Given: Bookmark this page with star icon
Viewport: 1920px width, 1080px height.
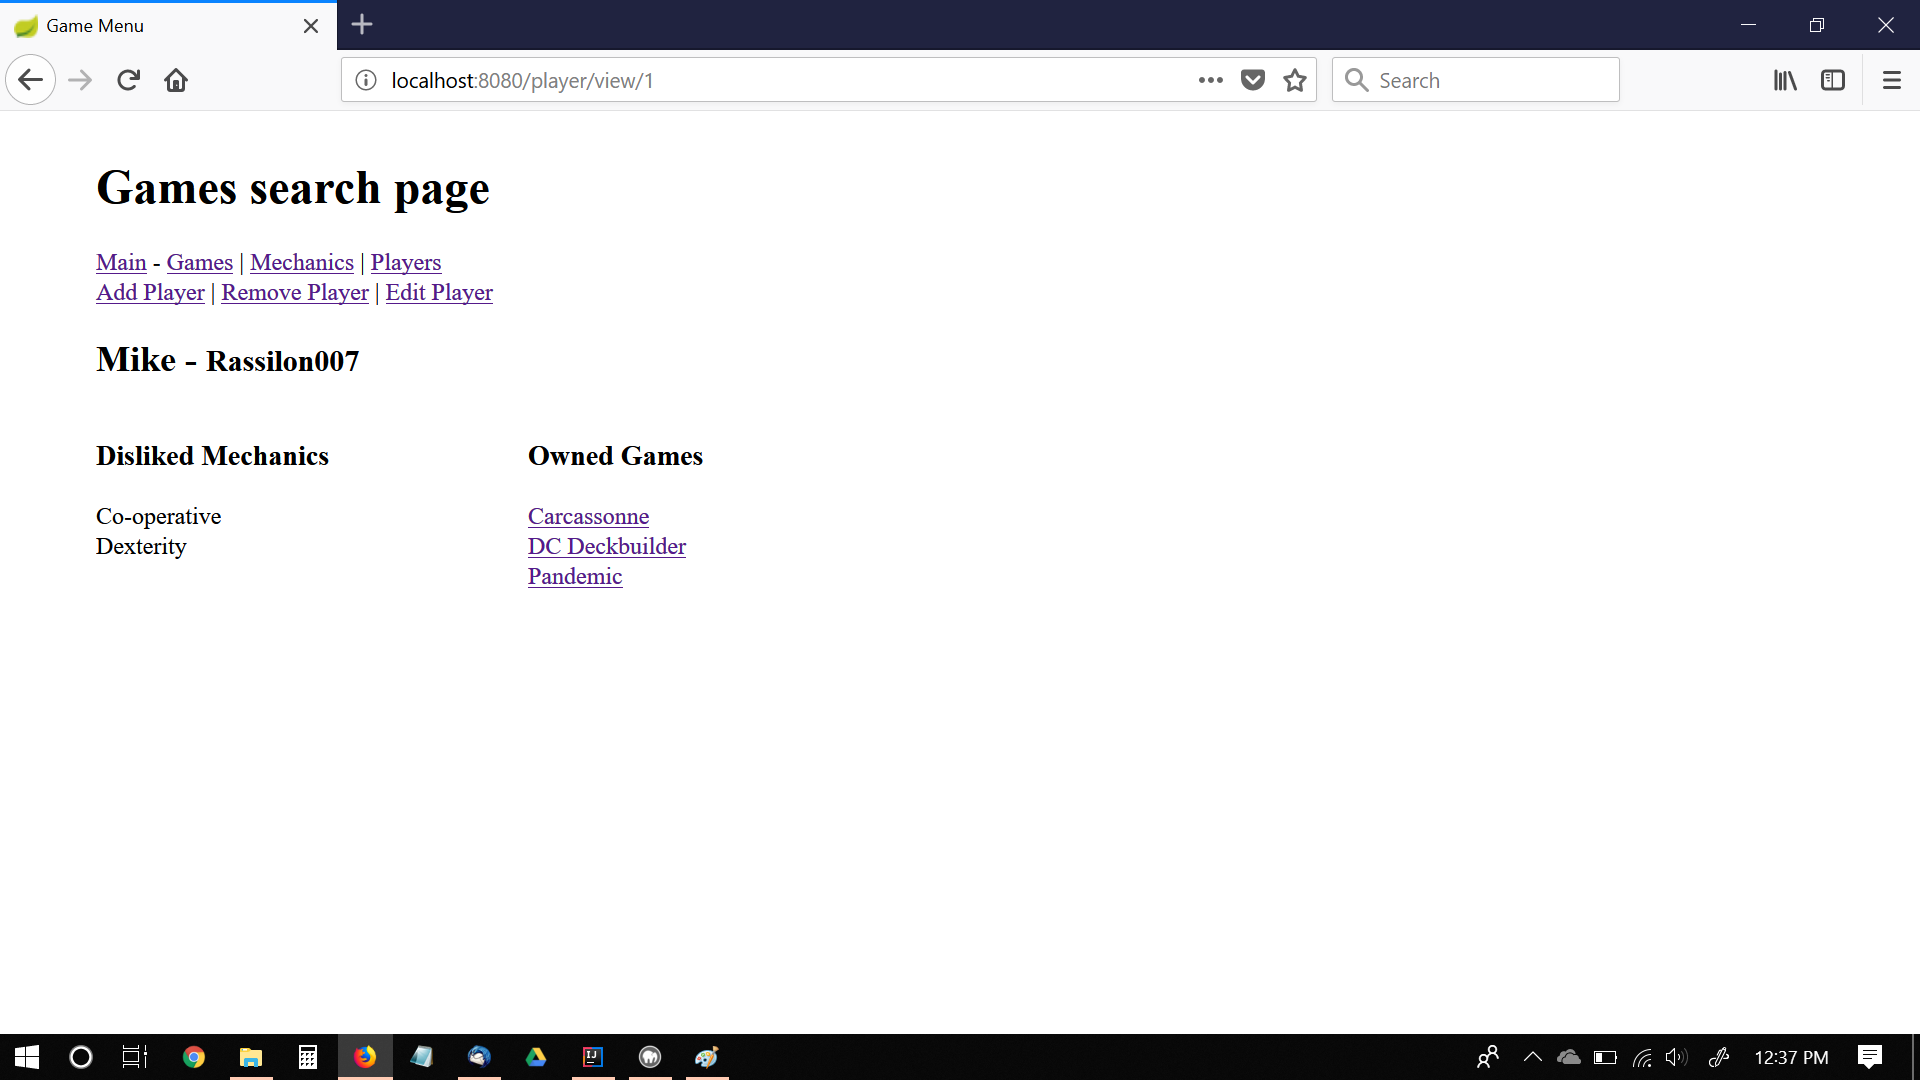Looking at the screenshot, I should pos(1295,80).
